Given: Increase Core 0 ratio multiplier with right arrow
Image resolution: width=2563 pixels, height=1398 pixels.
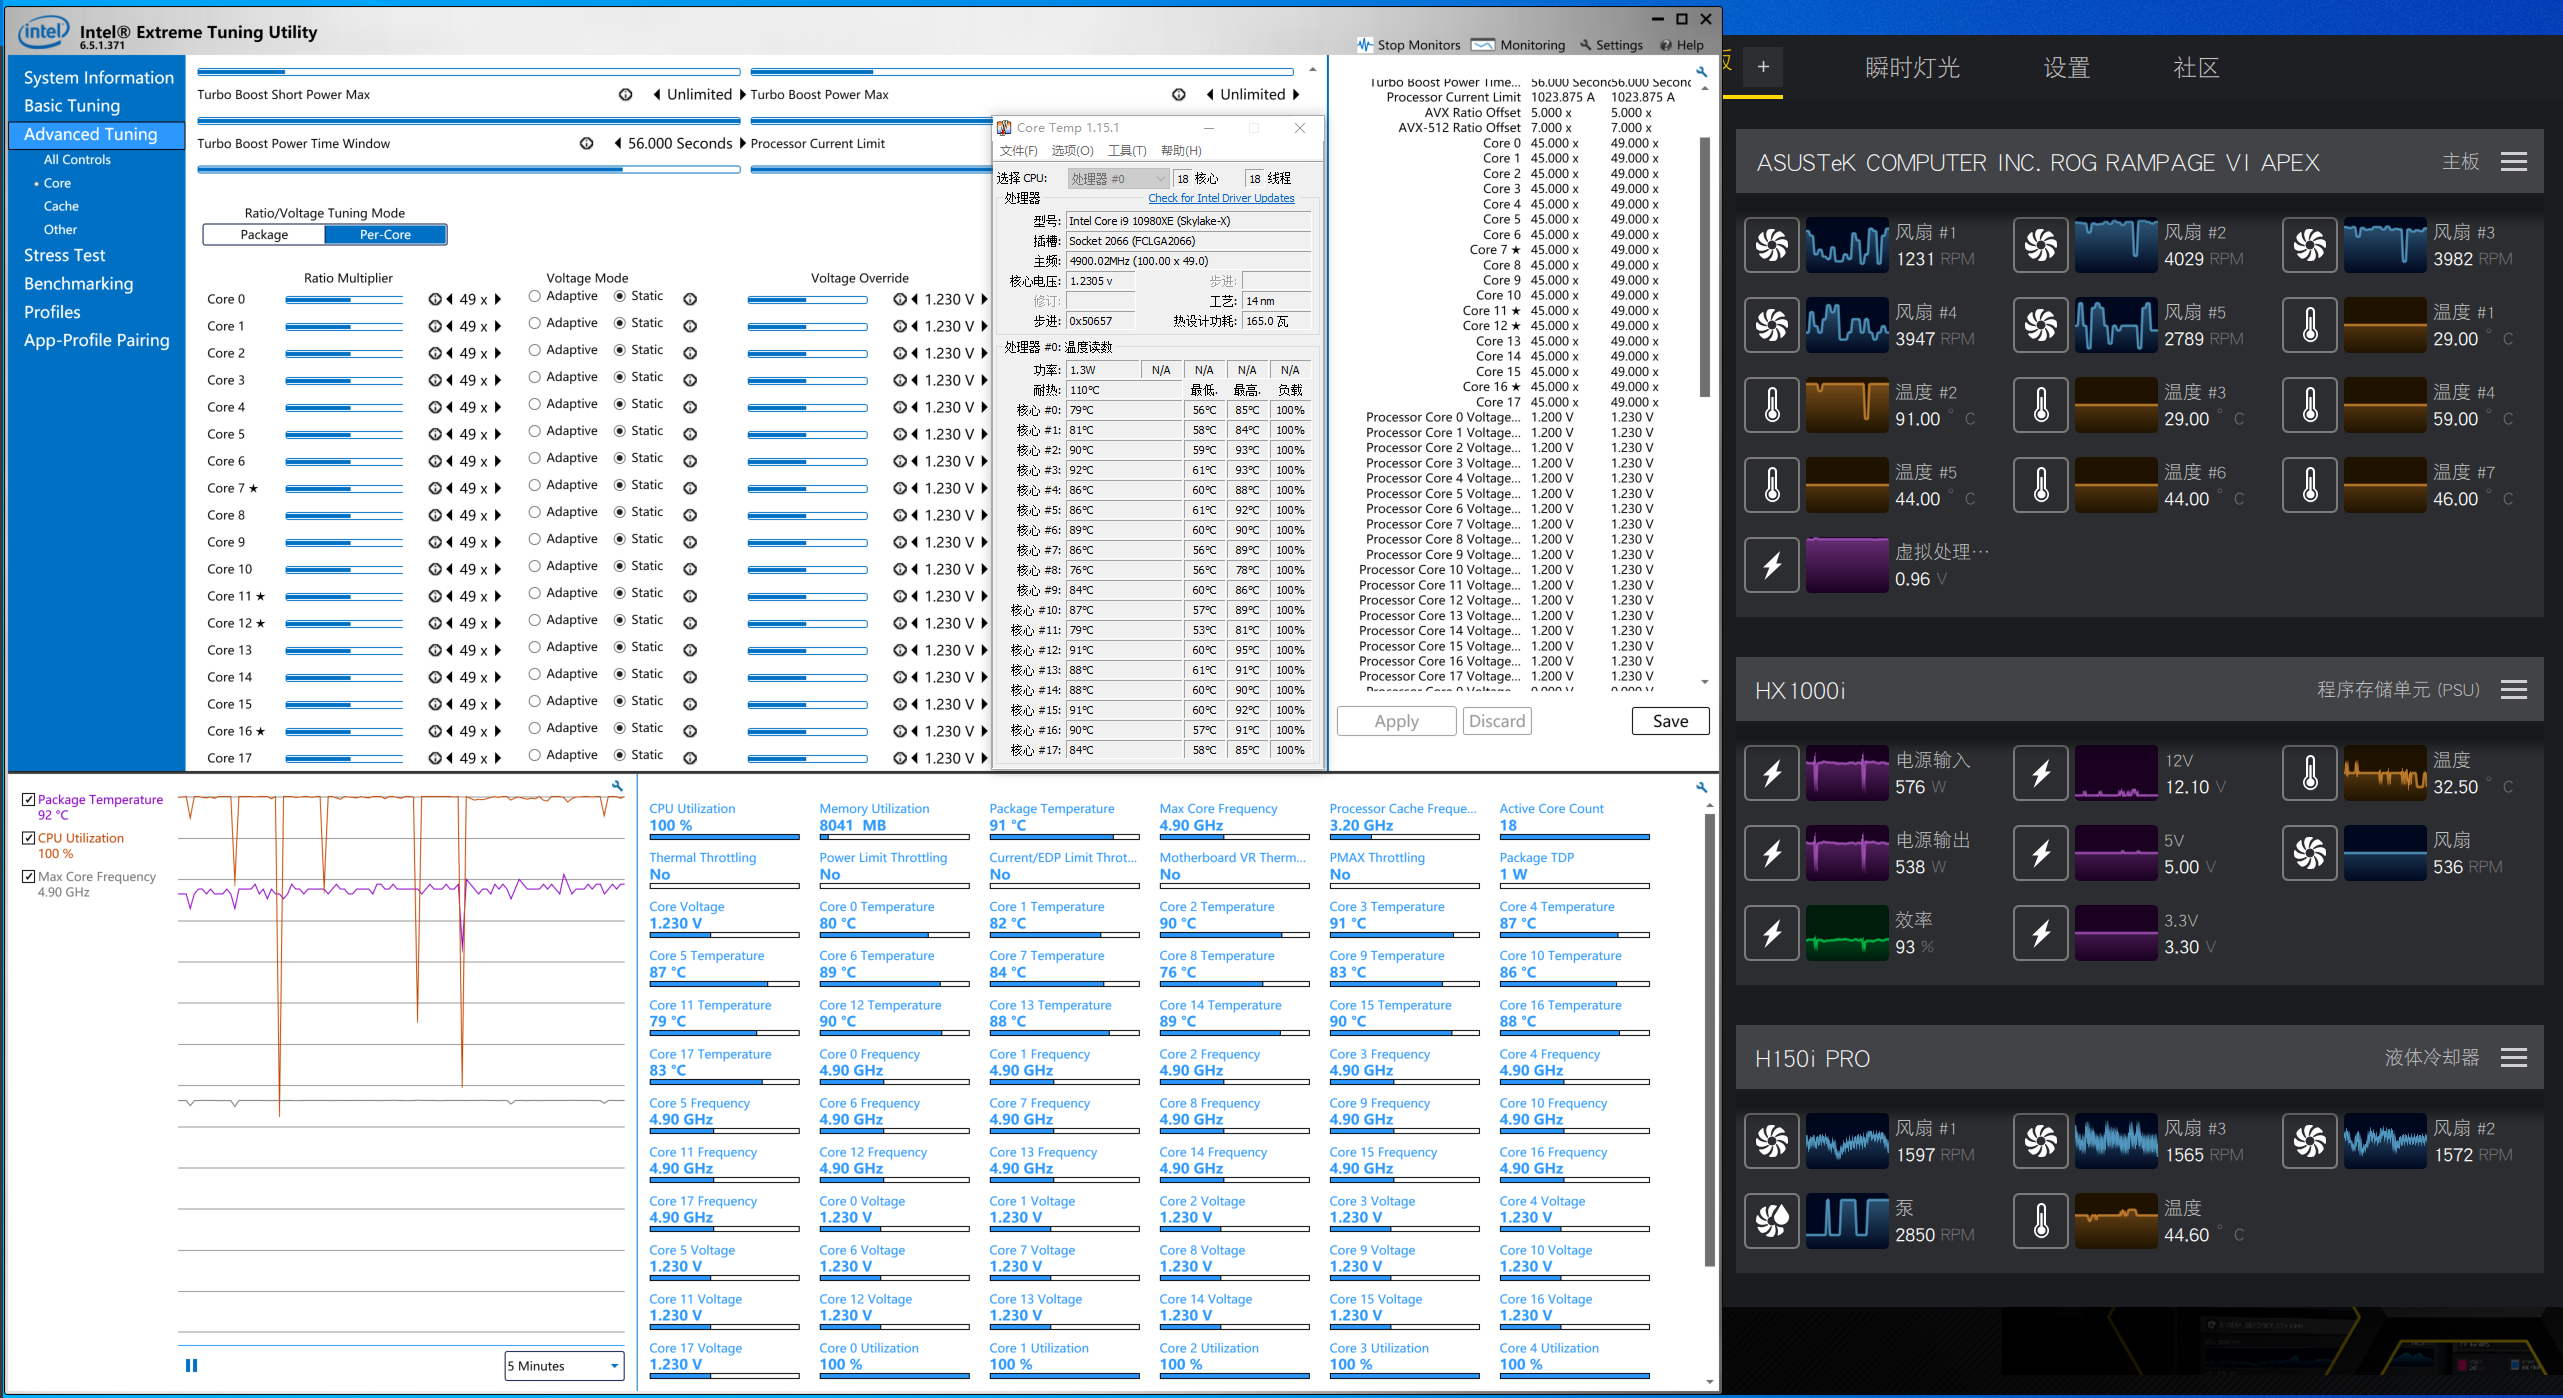Looking at the screenshot, I should tap(498, 299).
